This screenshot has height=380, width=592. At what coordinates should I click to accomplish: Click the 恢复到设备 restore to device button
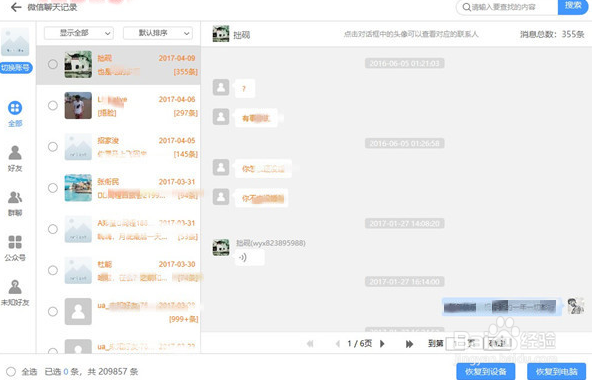point(486,372)
